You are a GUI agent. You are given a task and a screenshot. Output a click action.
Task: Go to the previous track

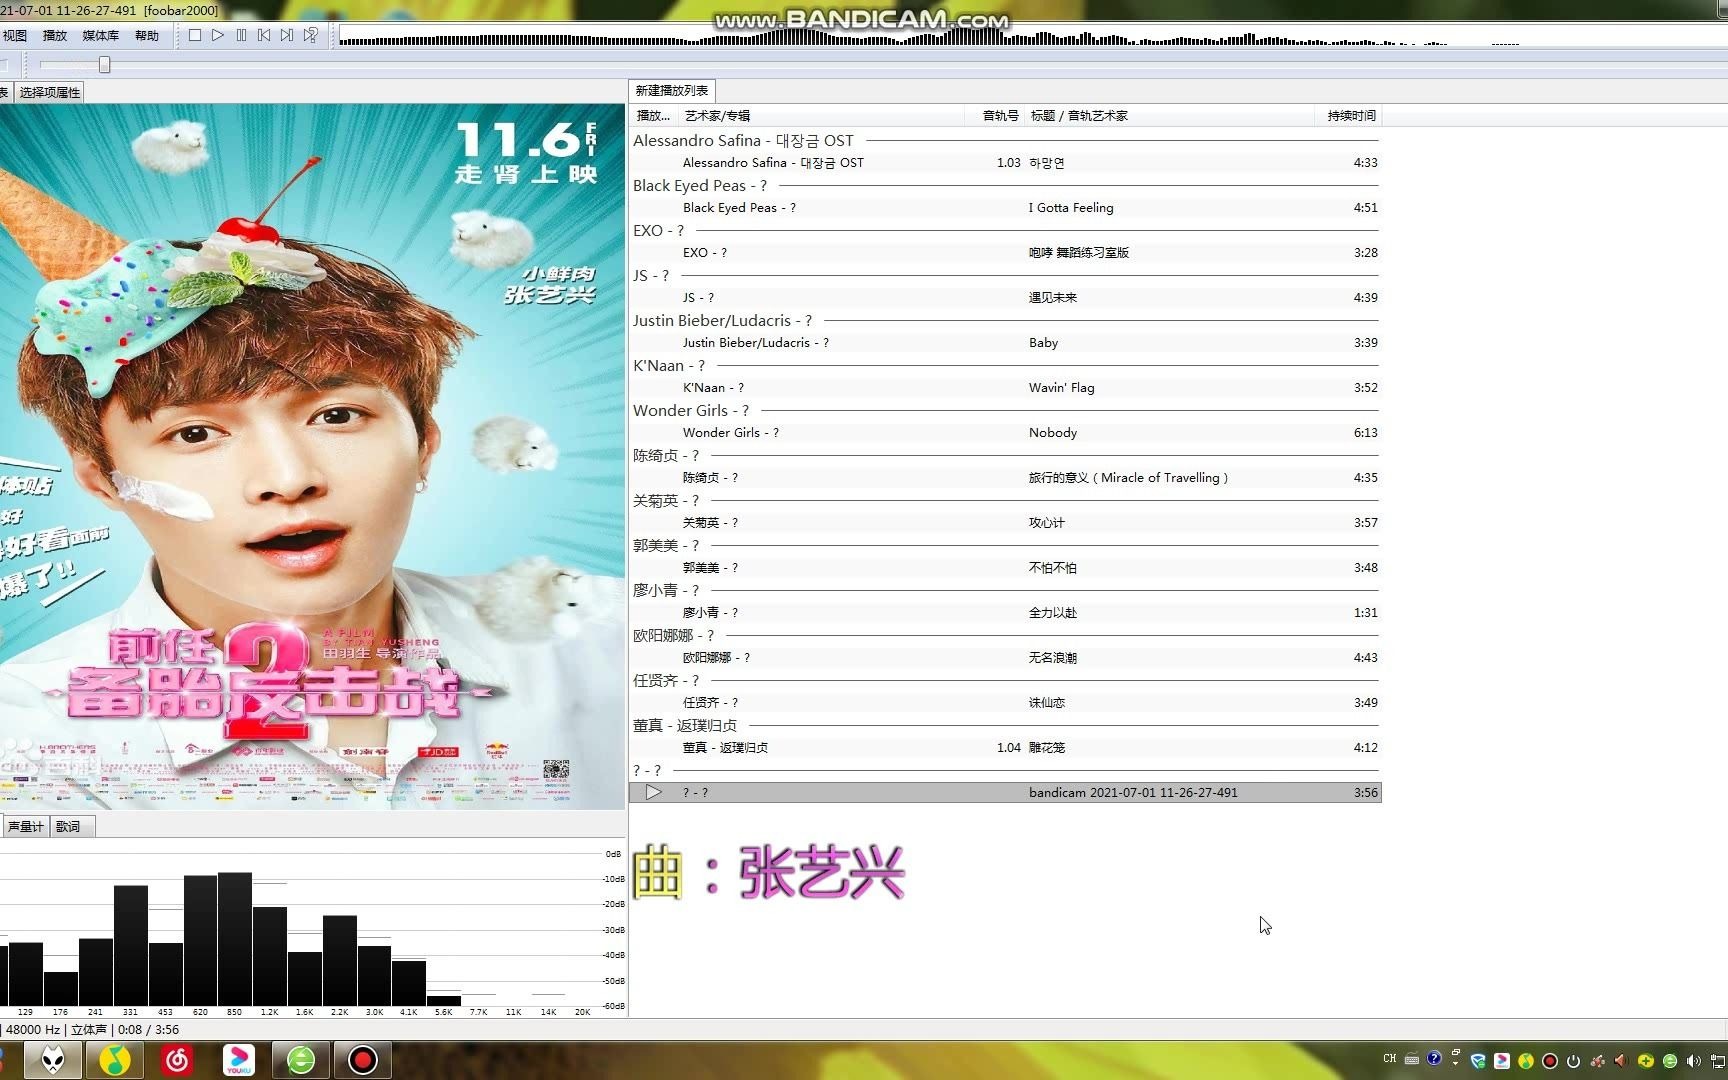(x=264, y=35)
